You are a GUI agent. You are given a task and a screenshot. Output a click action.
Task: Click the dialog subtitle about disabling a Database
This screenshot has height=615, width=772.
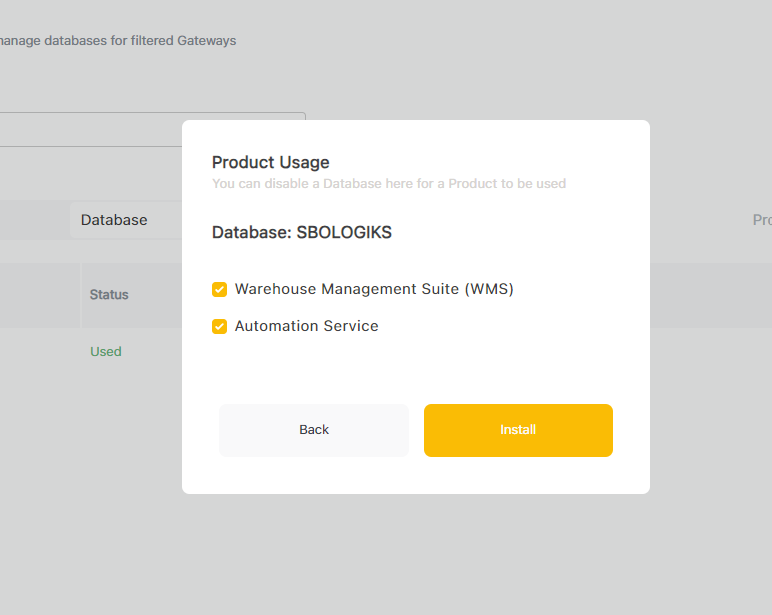(388, 184)
